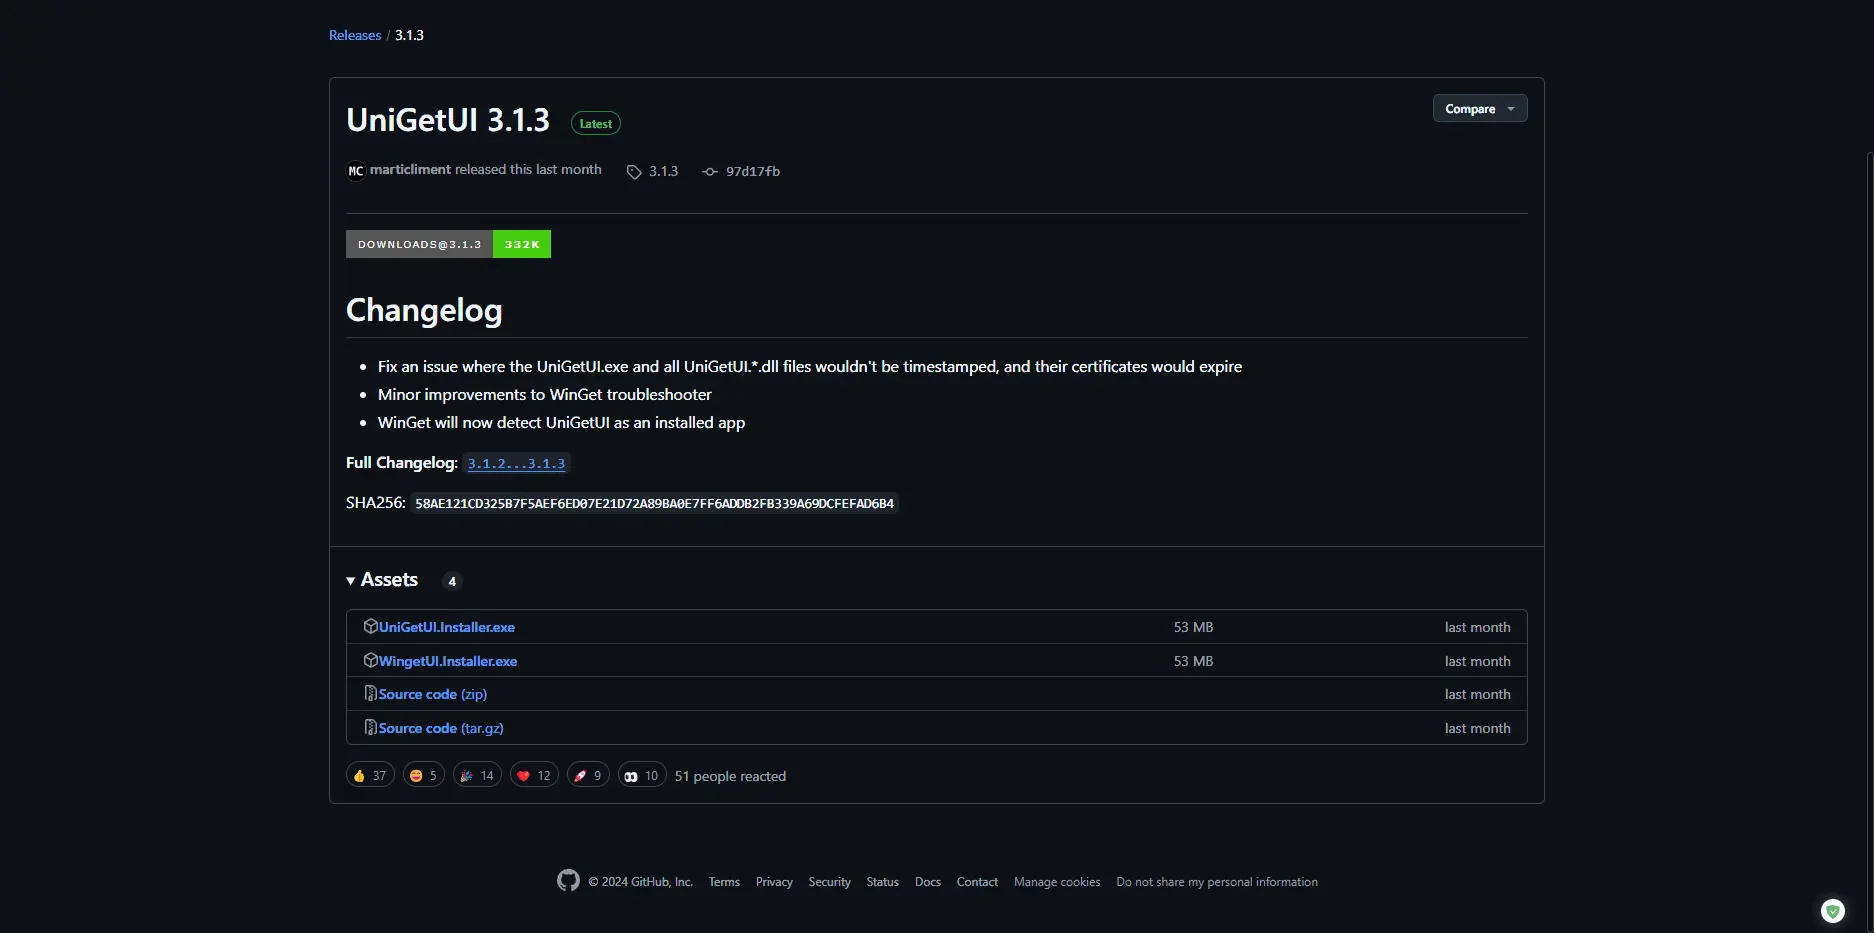This screenshot has height=933, width=1874.
Task: Click the '51 people reacted' text
Action: tap(730, 776)
